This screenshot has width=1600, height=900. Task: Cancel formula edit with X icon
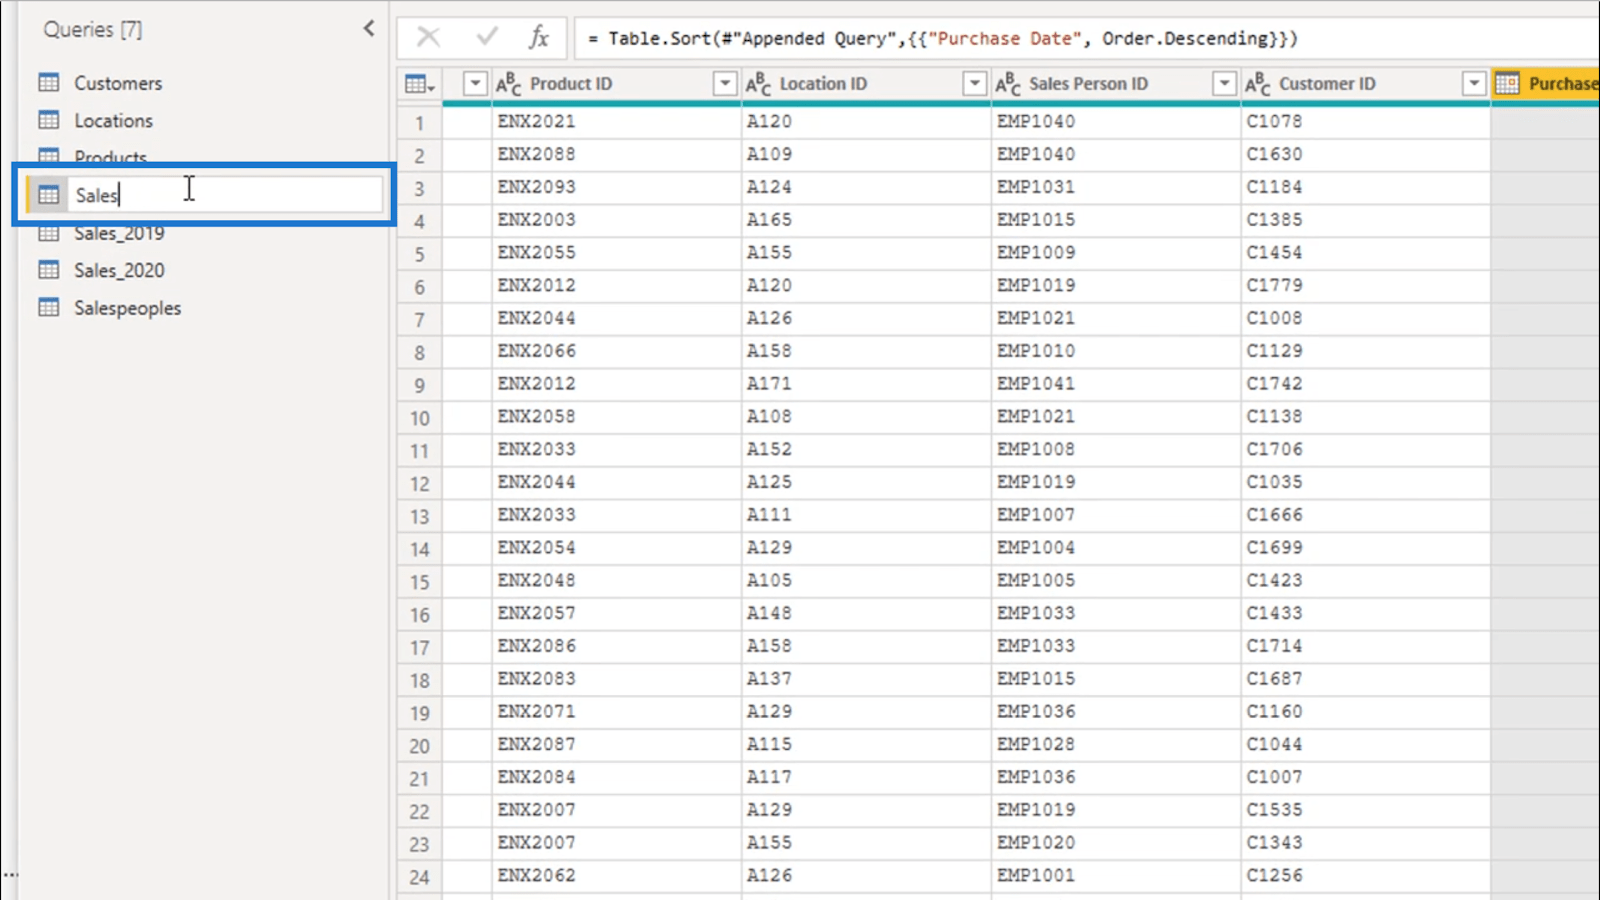coord(428,38)
